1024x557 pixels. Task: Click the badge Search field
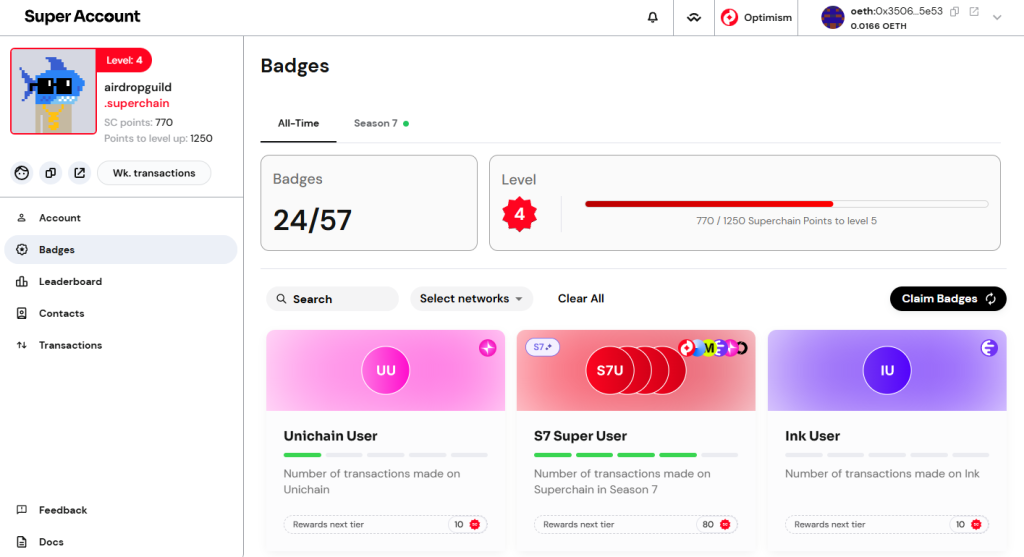pos(332,299)
